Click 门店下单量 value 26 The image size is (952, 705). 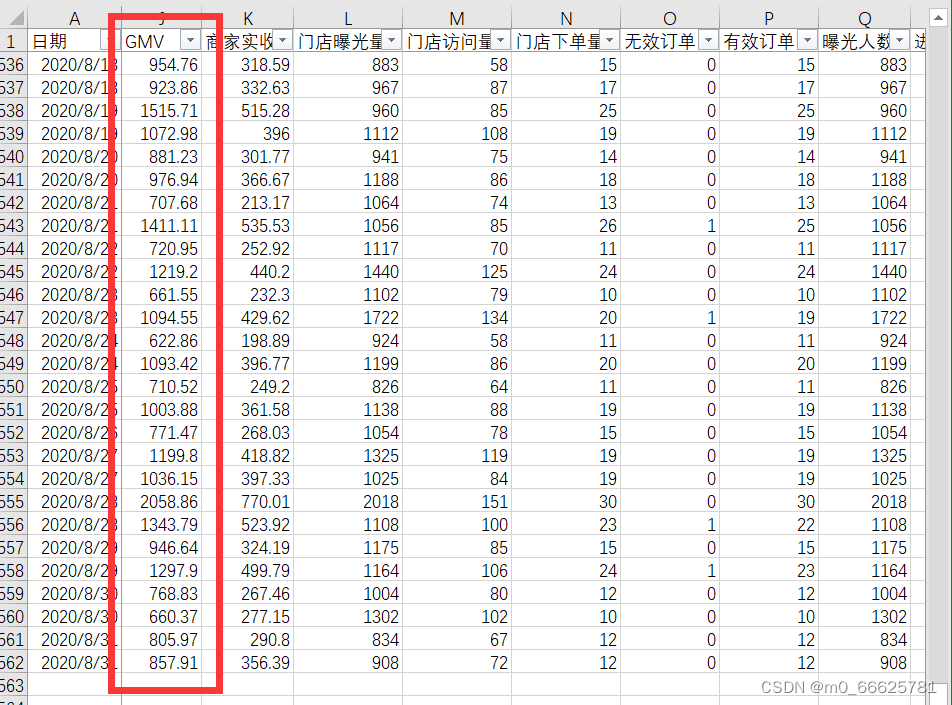click(608, 226)
